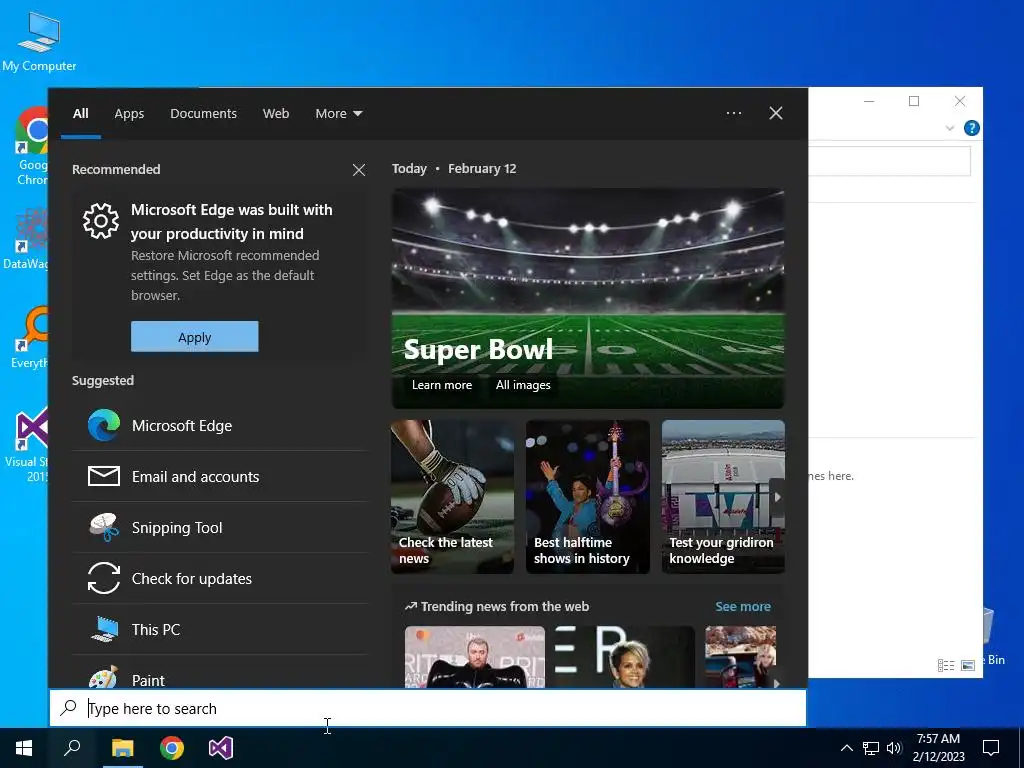1024x768 pixels.
Task: Open Email and accounts settings
Action: 219,477
